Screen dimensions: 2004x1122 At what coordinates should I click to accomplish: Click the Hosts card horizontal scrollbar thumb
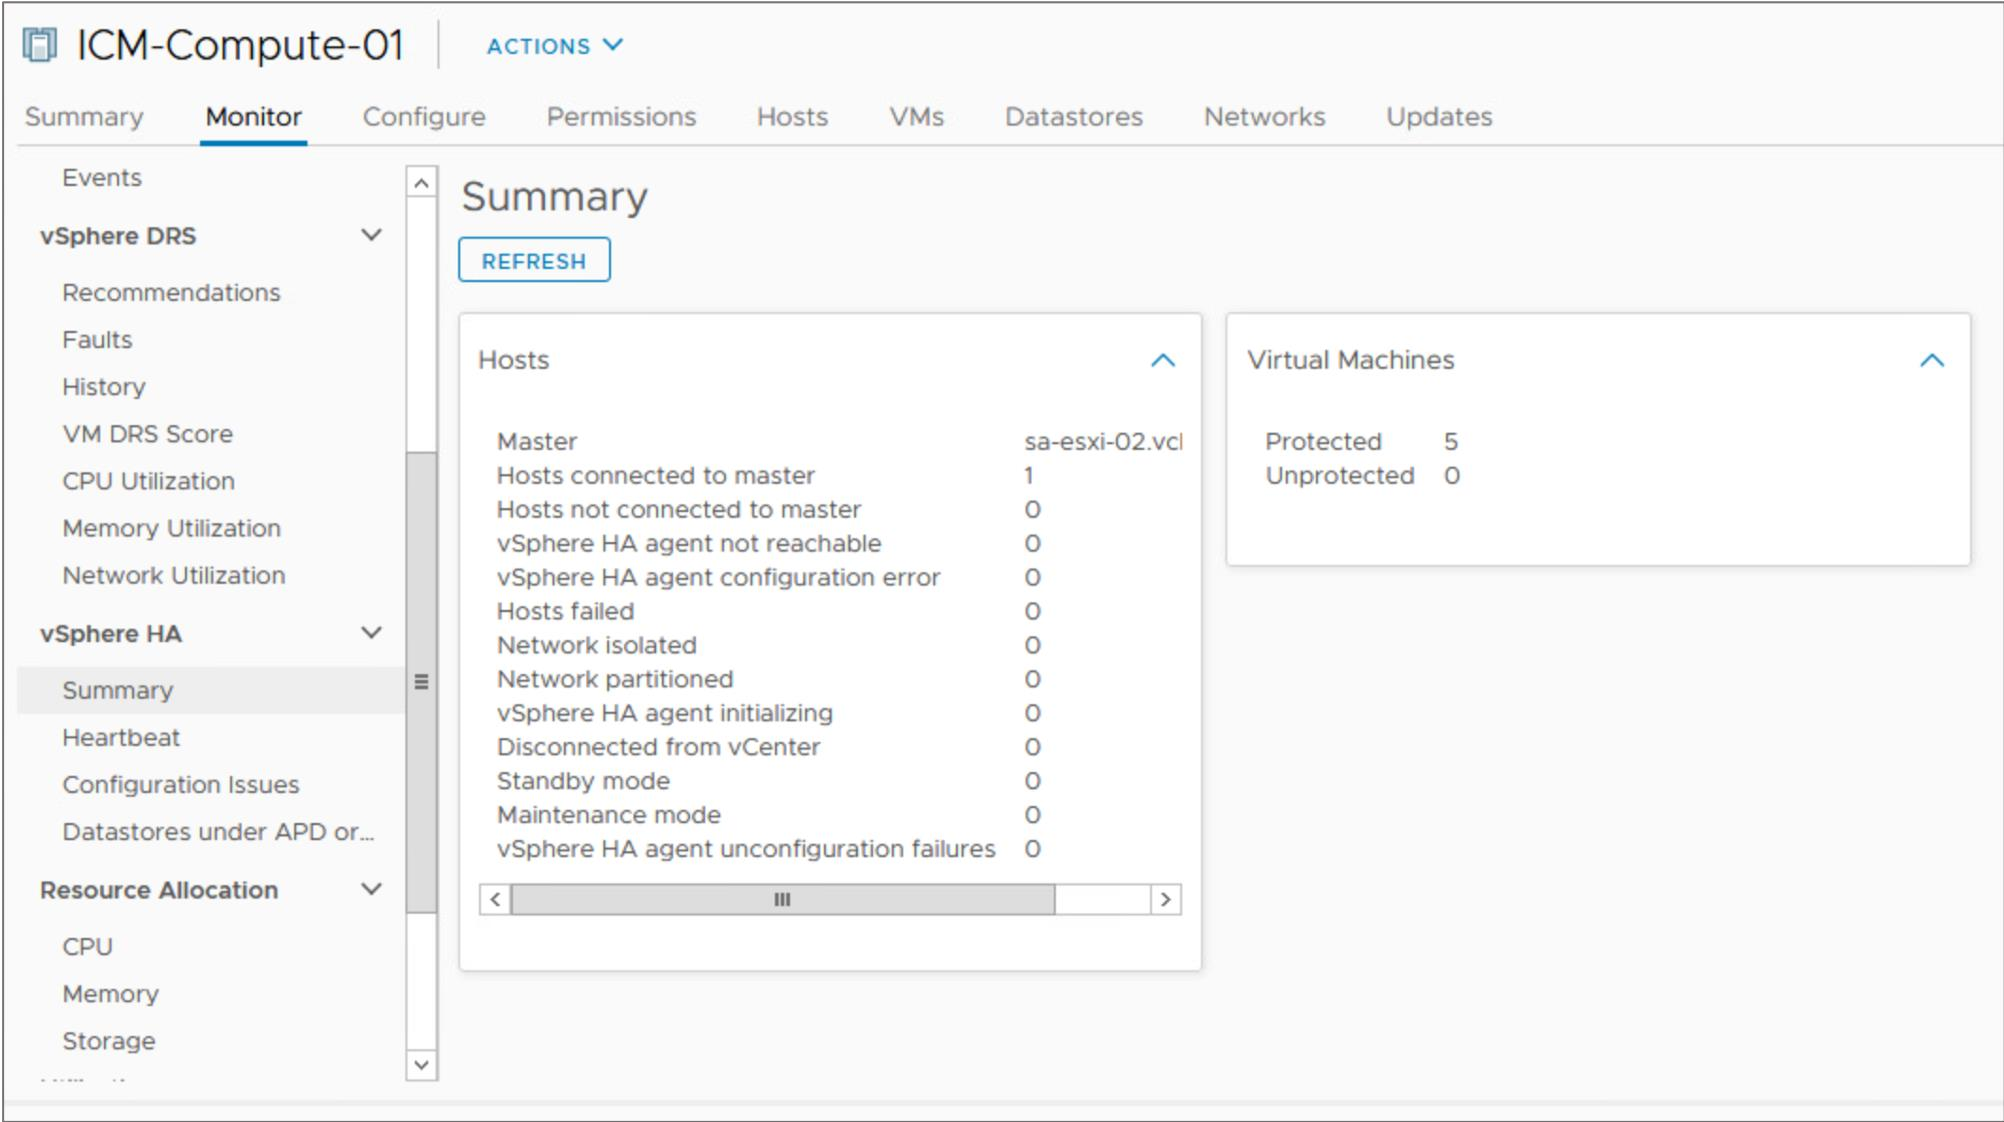click(x=782, y=900)
